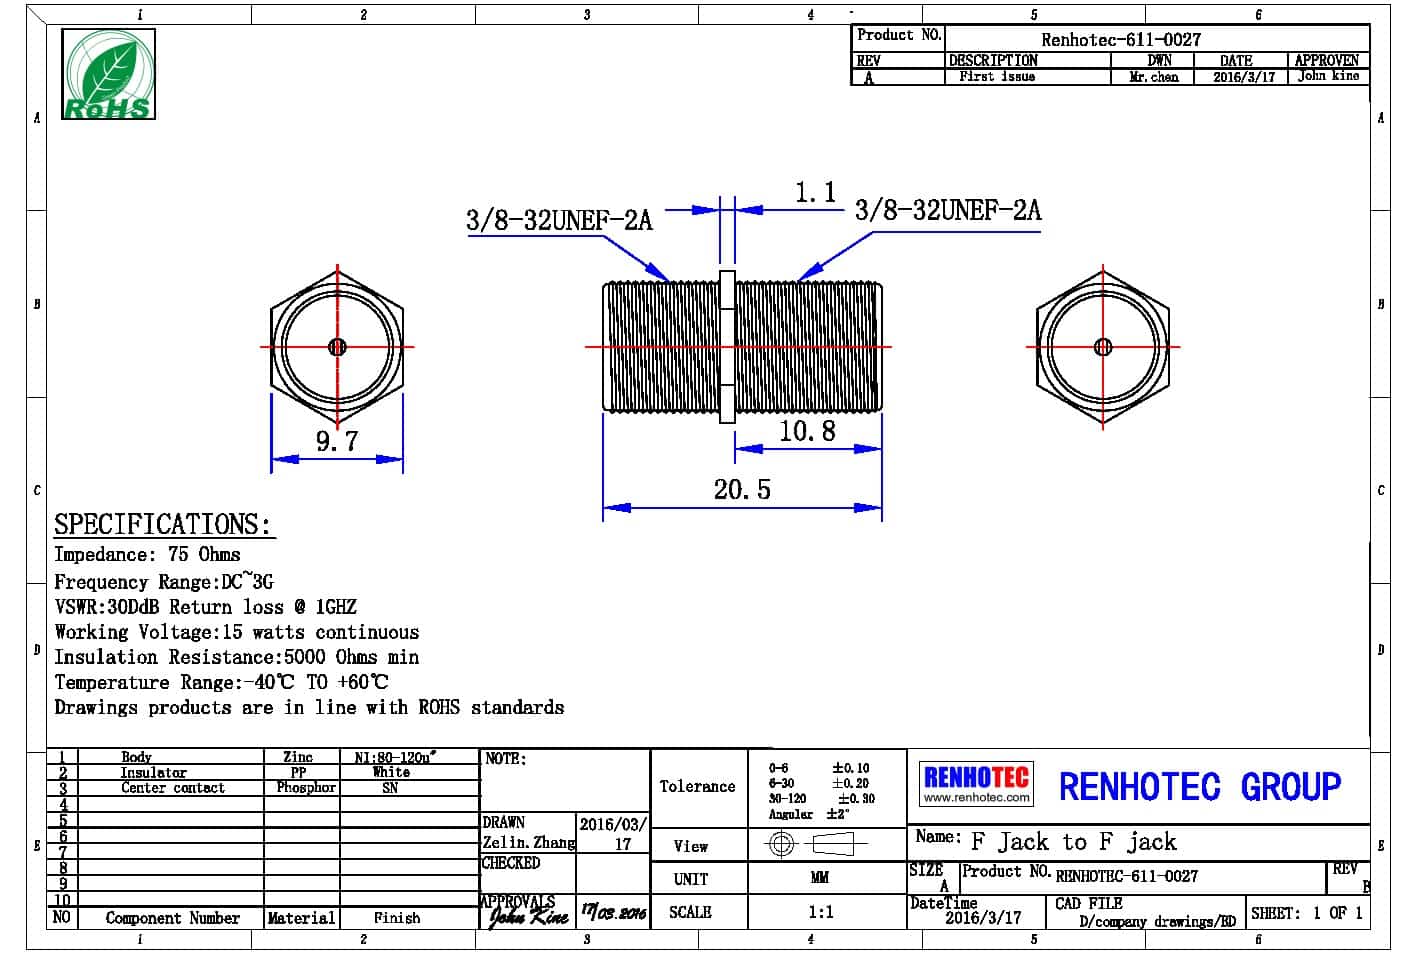Select the 9.7 hex width dimension

pyautogui.click(x=337, y=441)
